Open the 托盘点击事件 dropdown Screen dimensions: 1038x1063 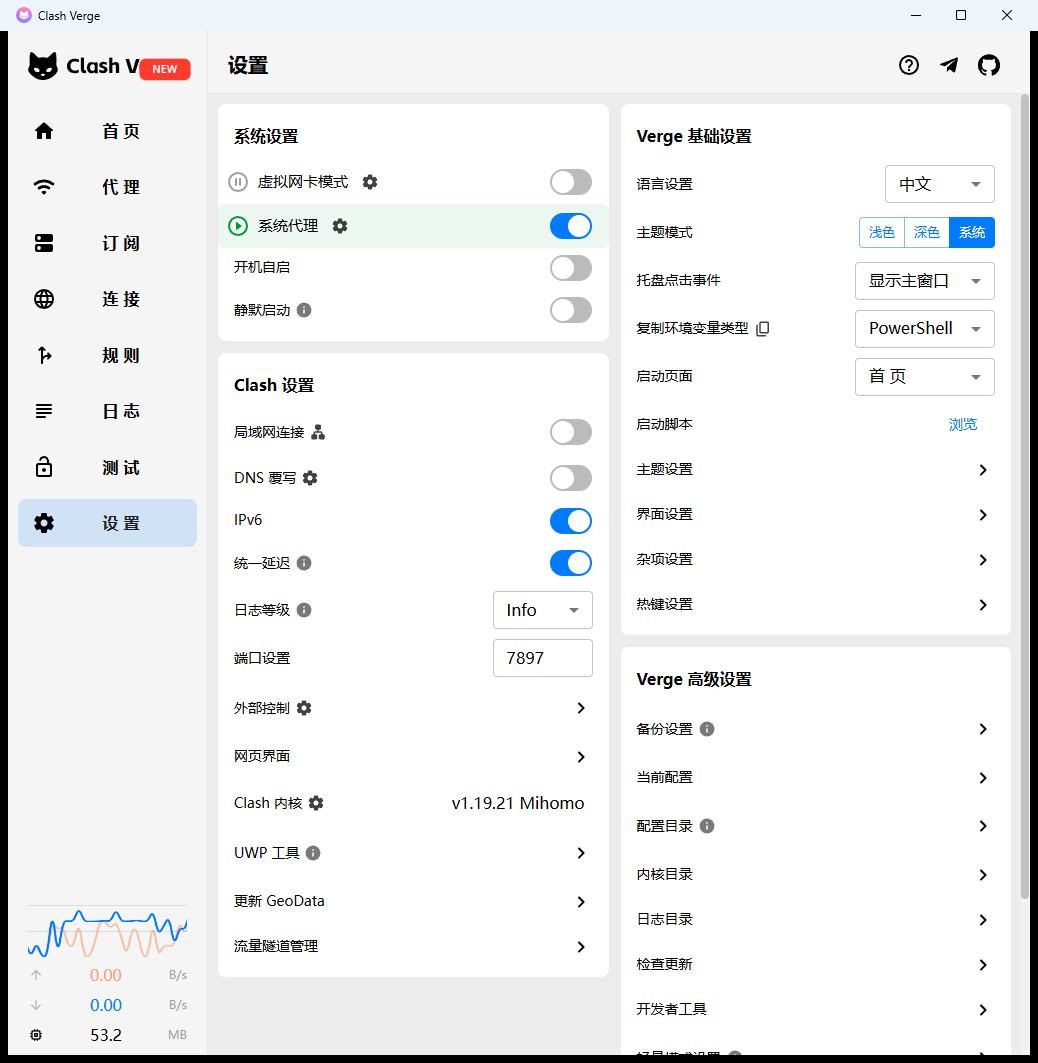925,281
